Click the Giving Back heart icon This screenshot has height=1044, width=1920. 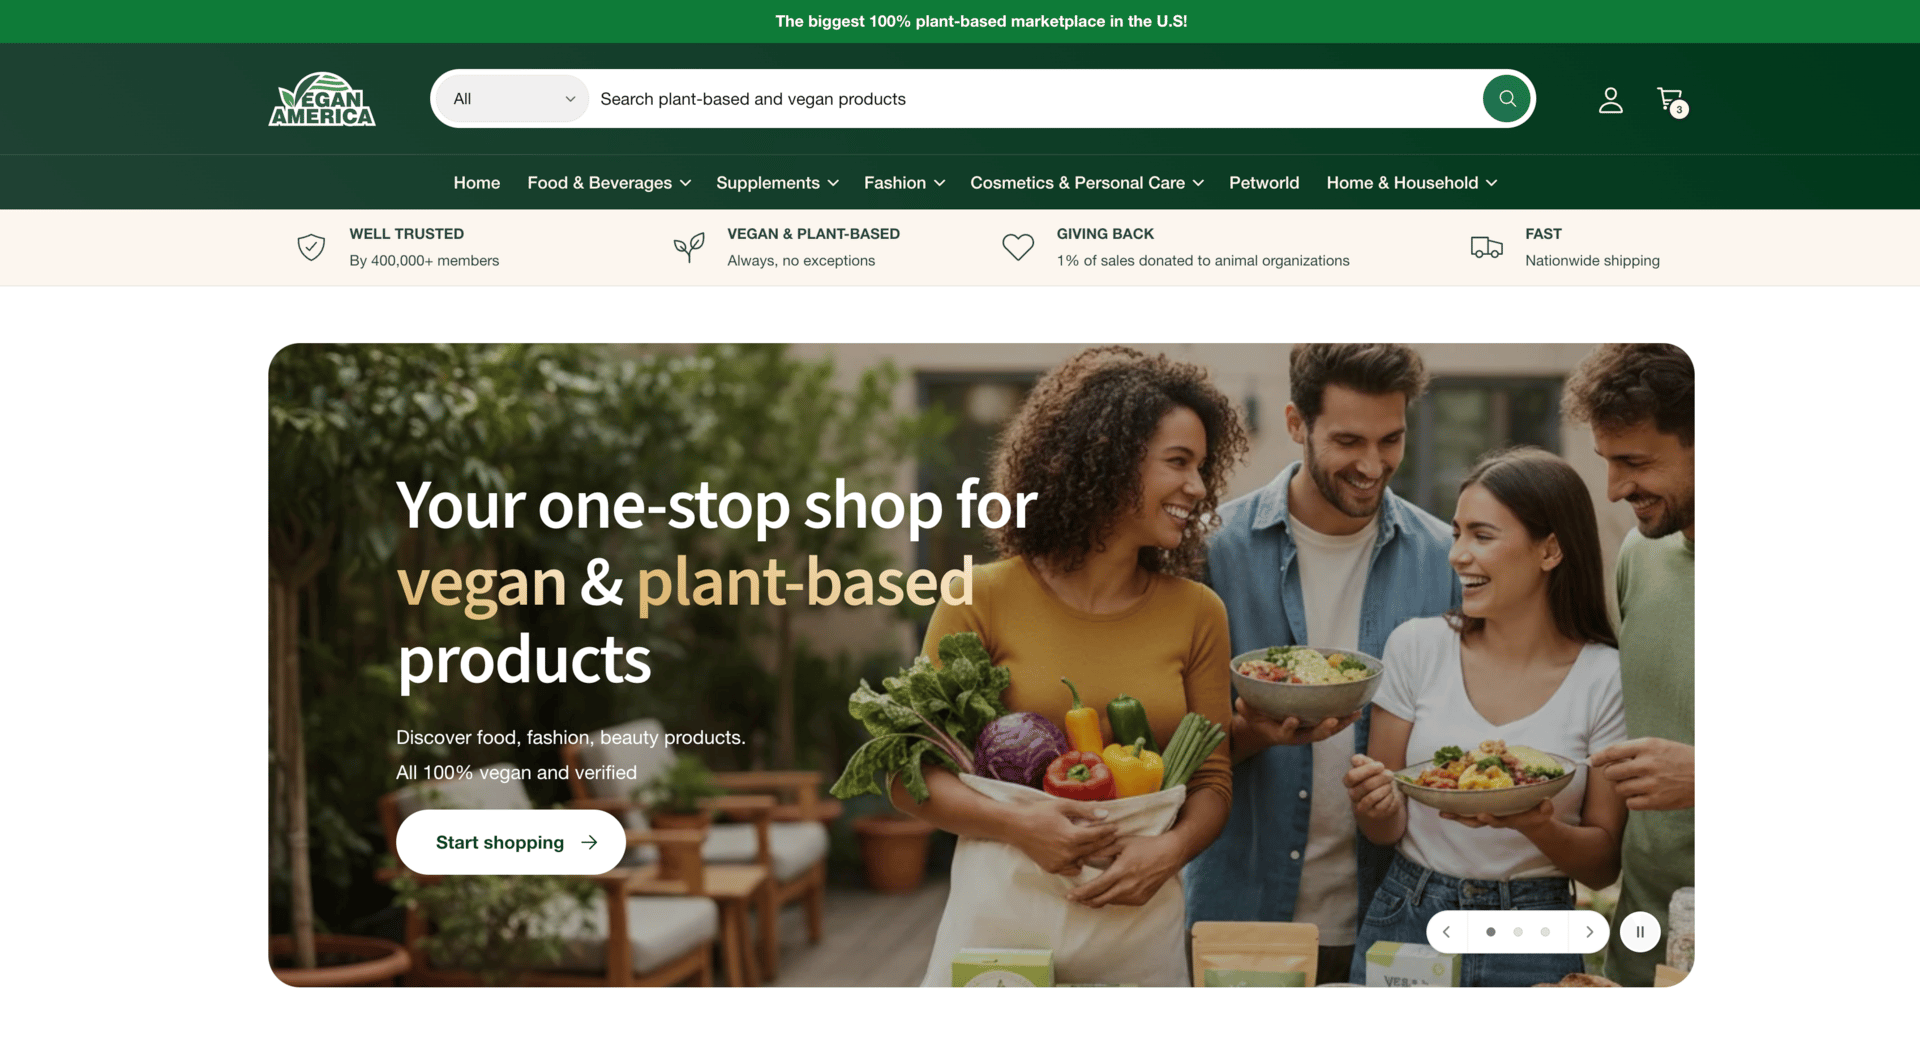(1018, 247)
